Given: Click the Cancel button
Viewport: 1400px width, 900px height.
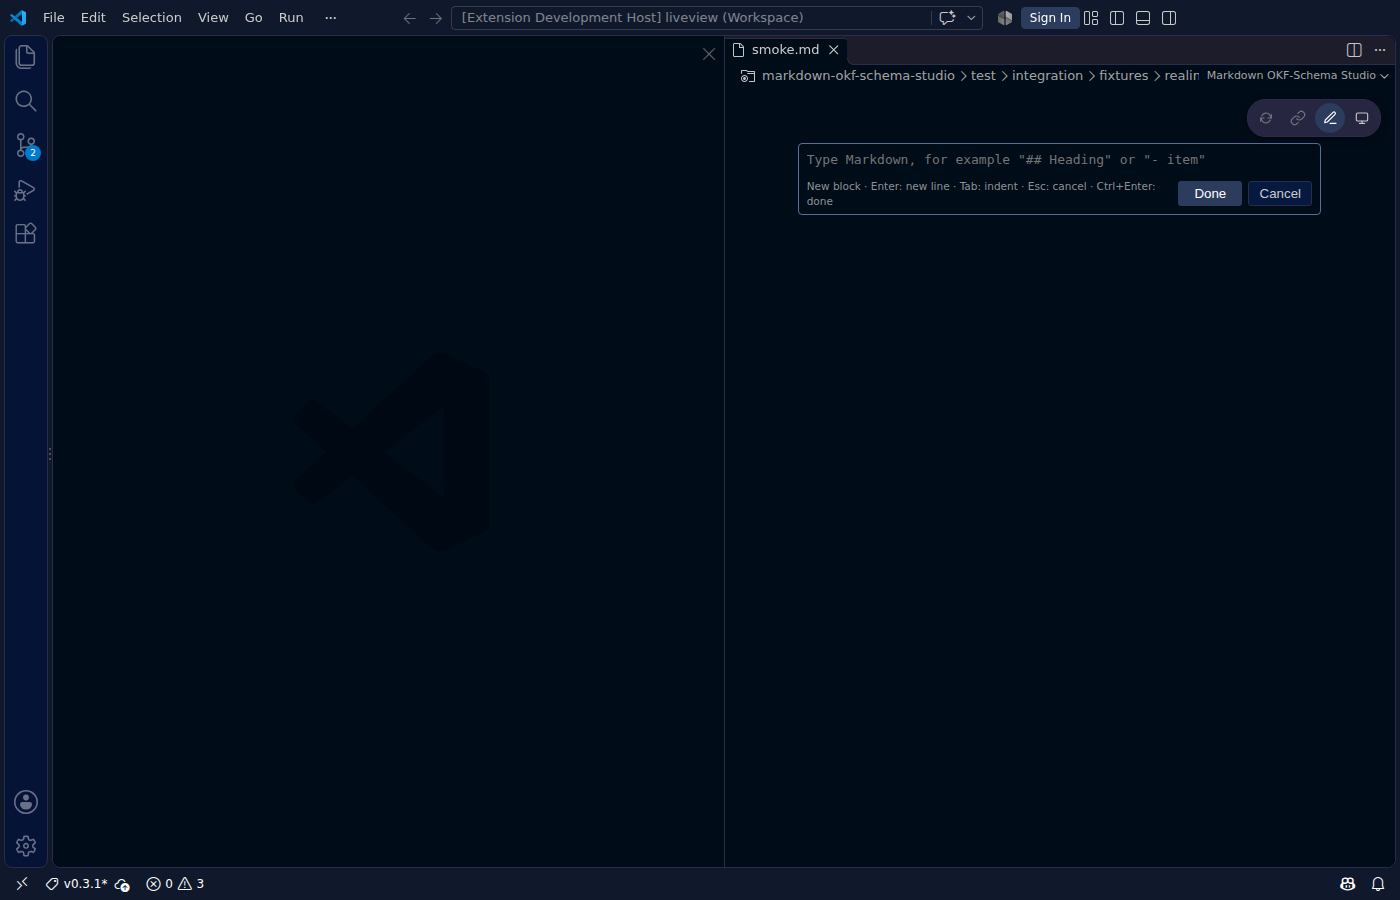Looking at the screenshot, I should (1280, 194).
